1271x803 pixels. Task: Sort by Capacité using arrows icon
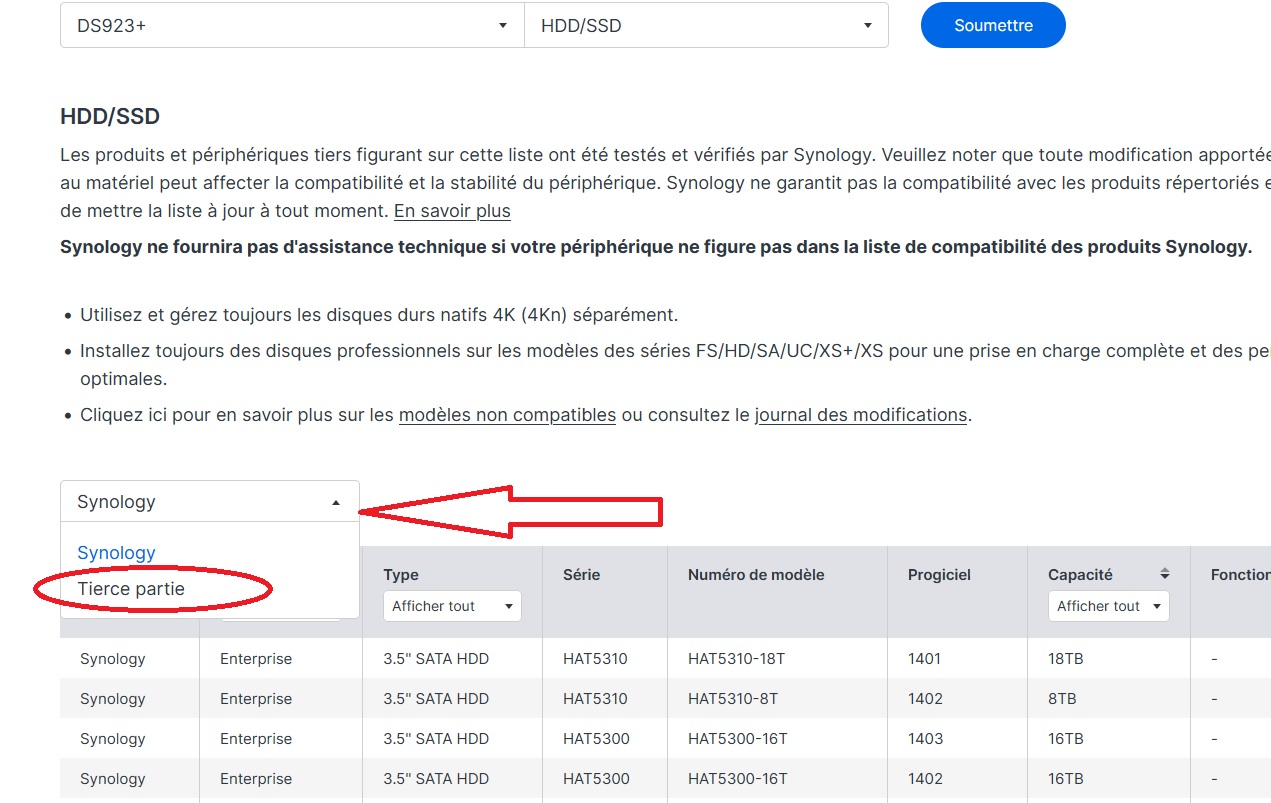click(x=1165, y=574)
